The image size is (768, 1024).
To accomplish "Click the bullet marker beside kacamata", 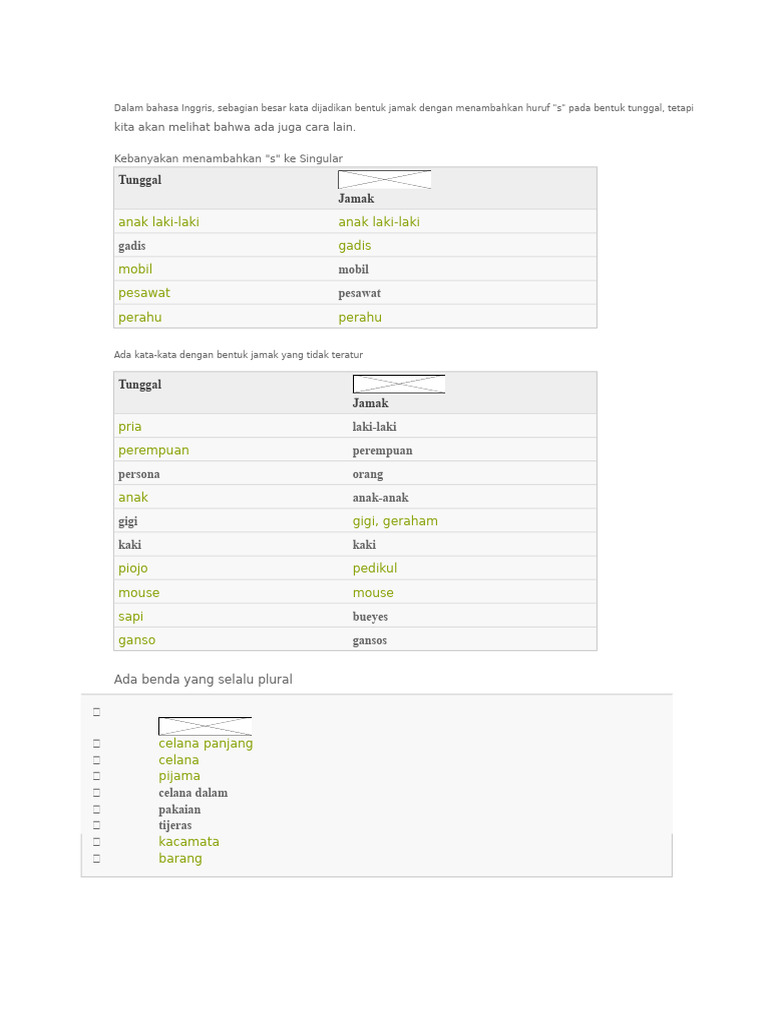I will (97, 842).
